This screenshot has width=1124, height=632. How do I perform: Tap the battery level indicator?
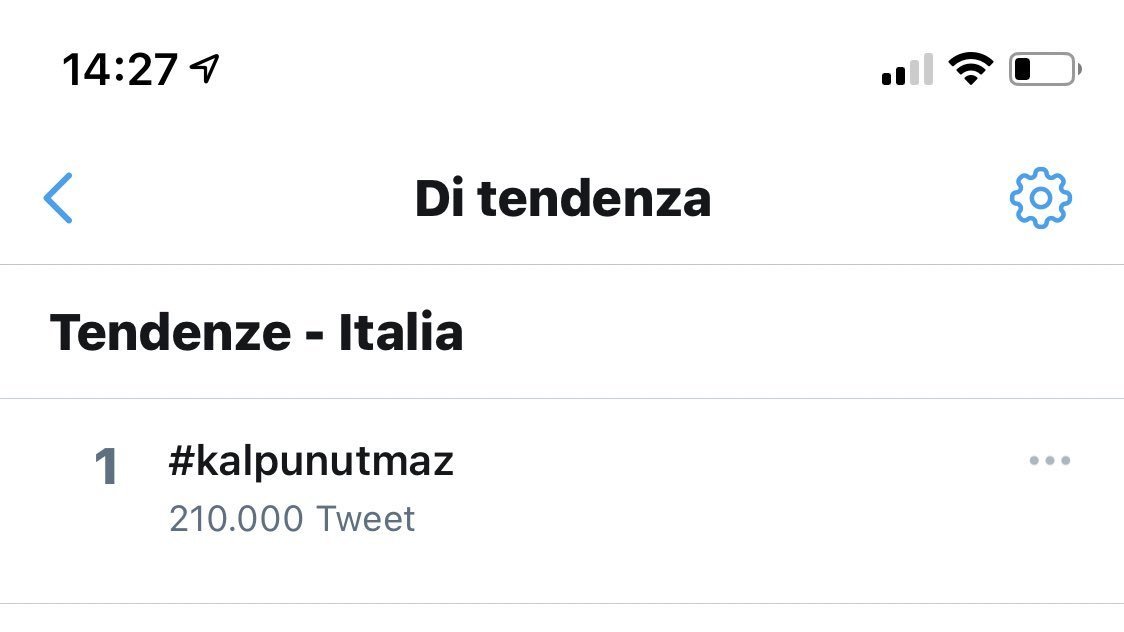pos(1044,70)
